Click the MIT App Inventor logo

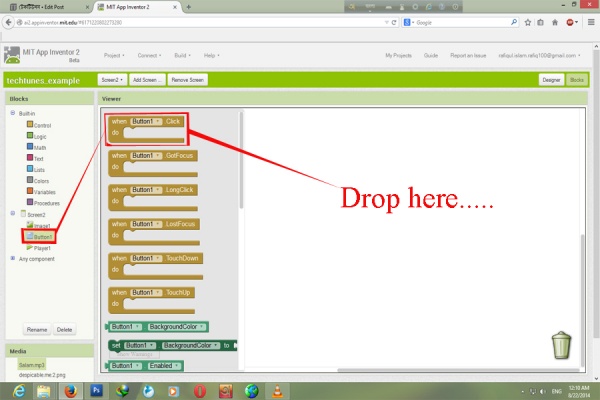point(12,55)
